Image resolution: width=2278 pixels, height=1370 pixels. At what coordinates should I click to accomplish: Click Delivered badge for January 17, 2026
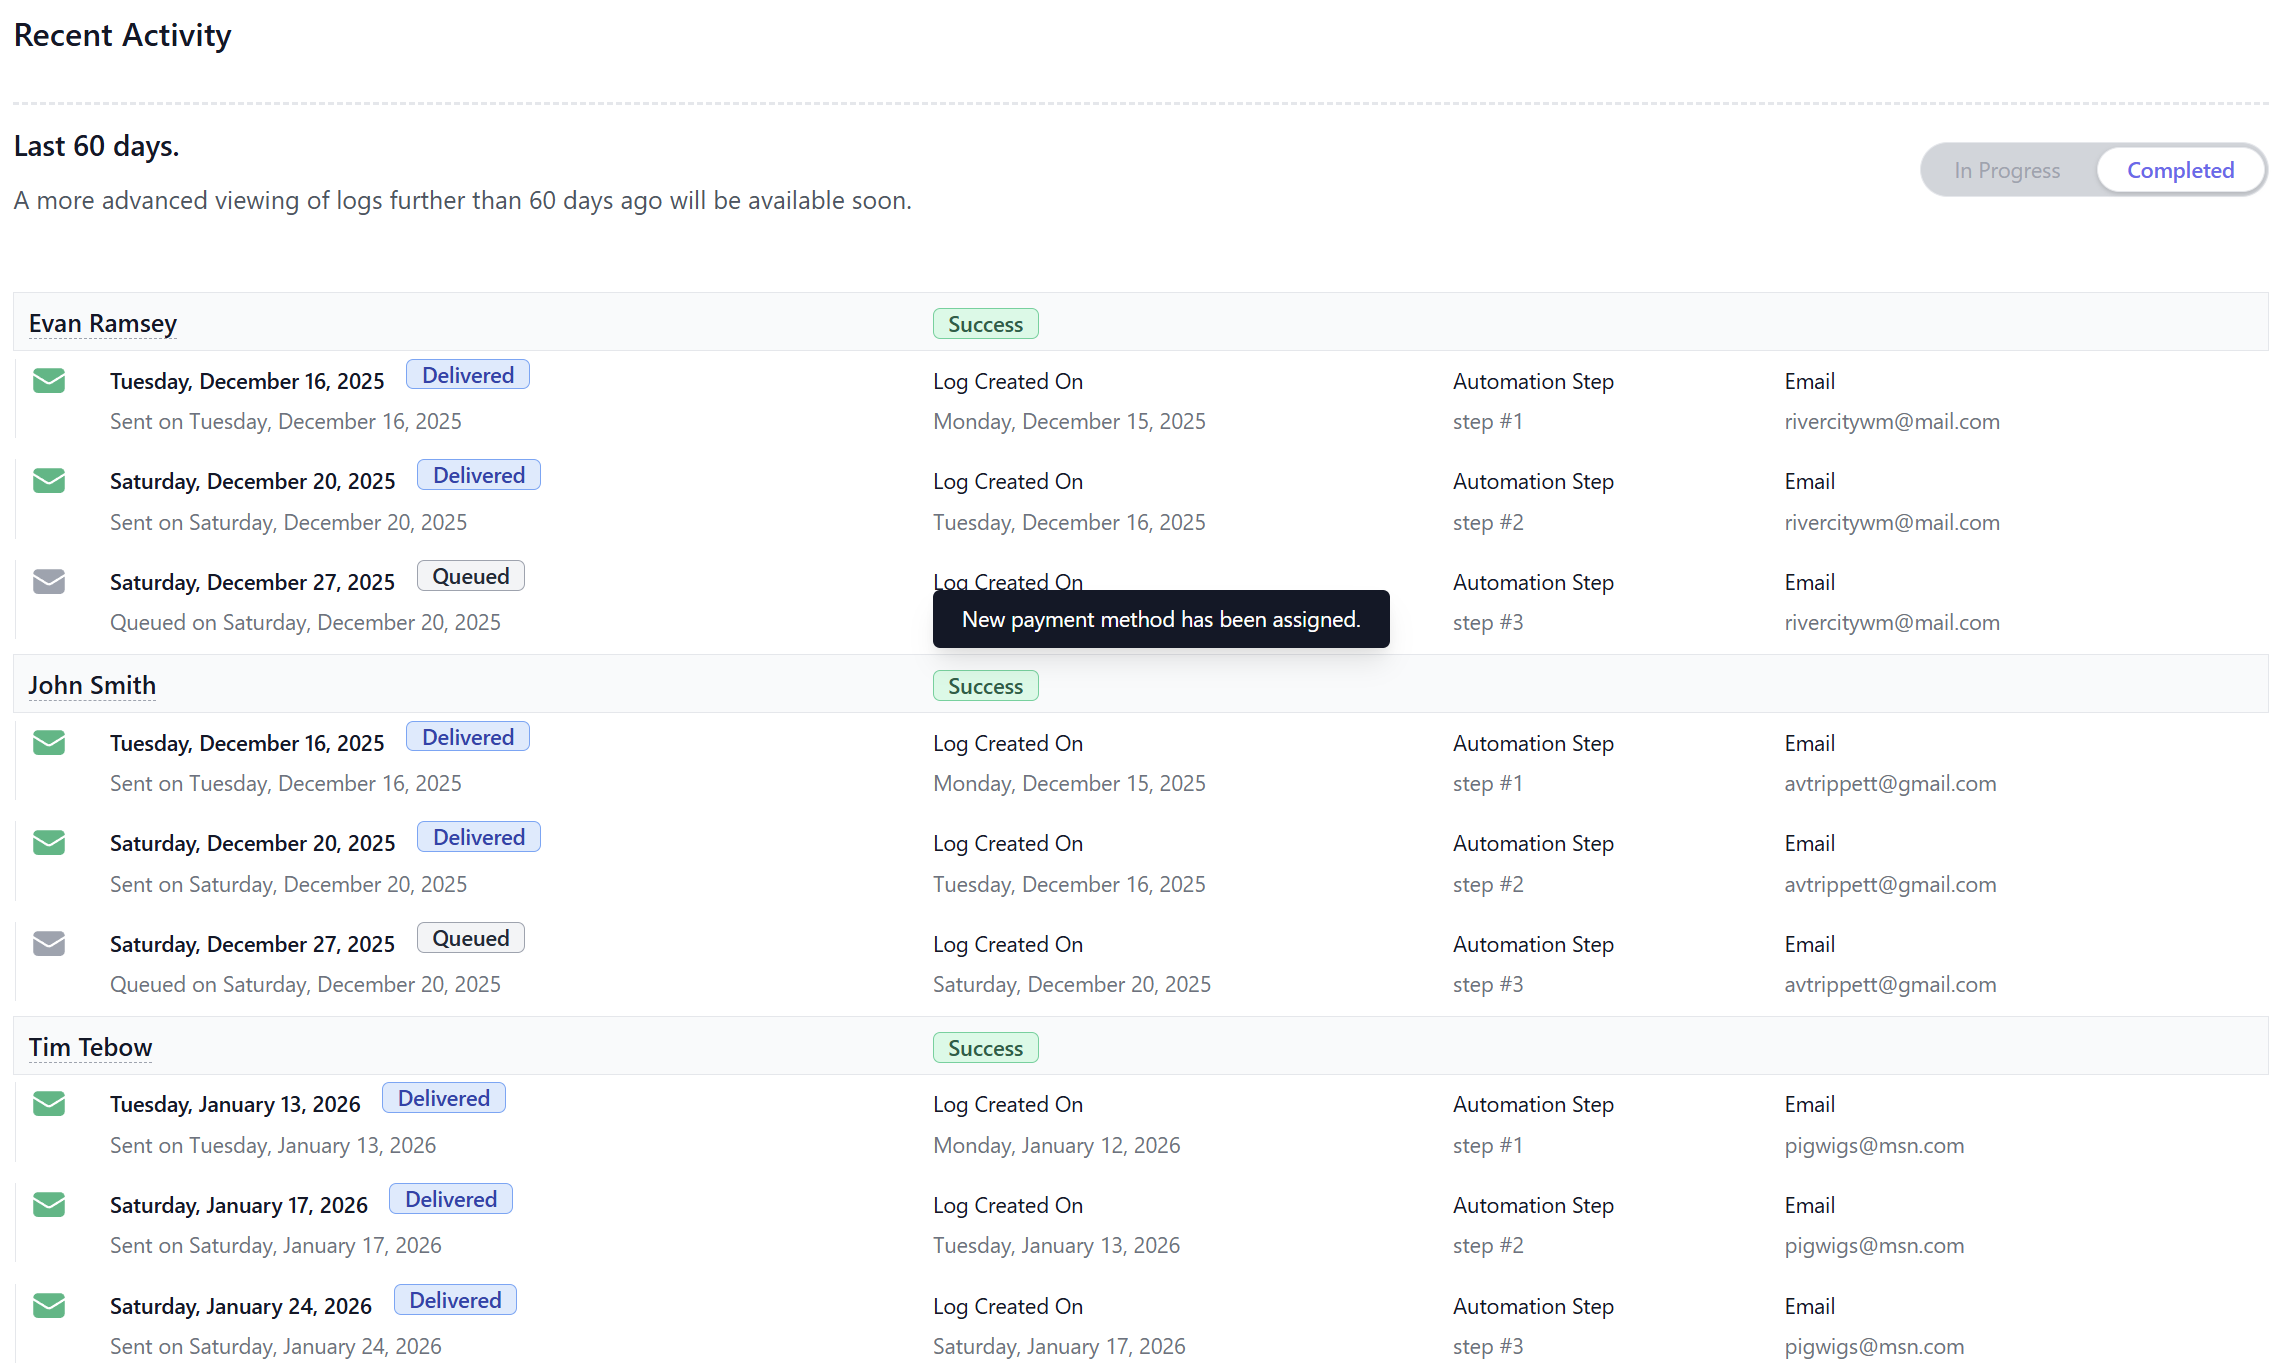450,1199
